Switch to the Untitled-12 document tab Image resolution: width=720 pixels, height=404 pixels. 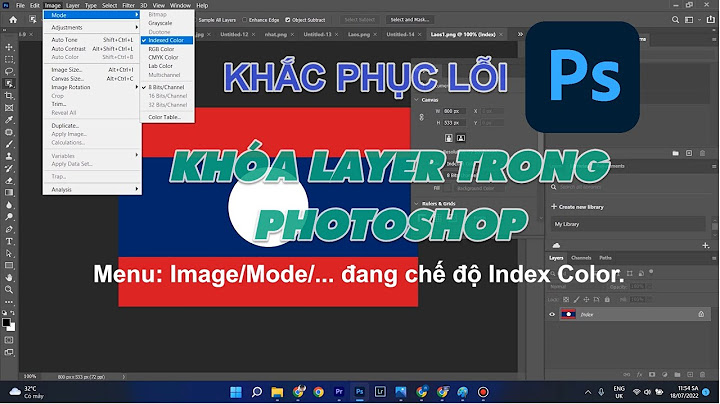[x=234, y=34]
